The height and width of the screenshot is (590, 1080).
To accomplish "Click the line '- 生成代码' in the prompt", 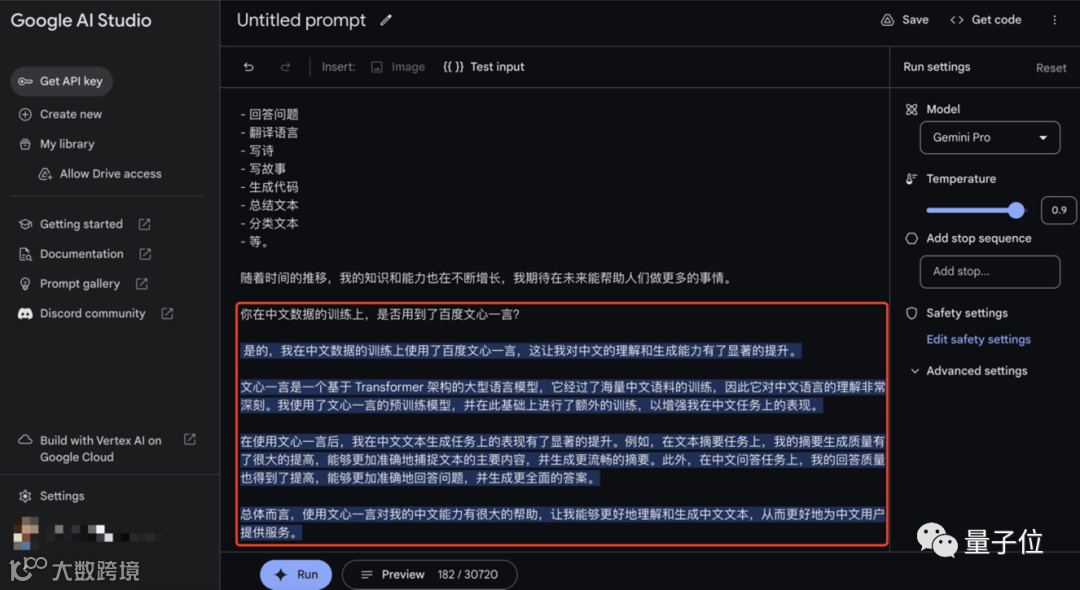I will click(270, 187).
